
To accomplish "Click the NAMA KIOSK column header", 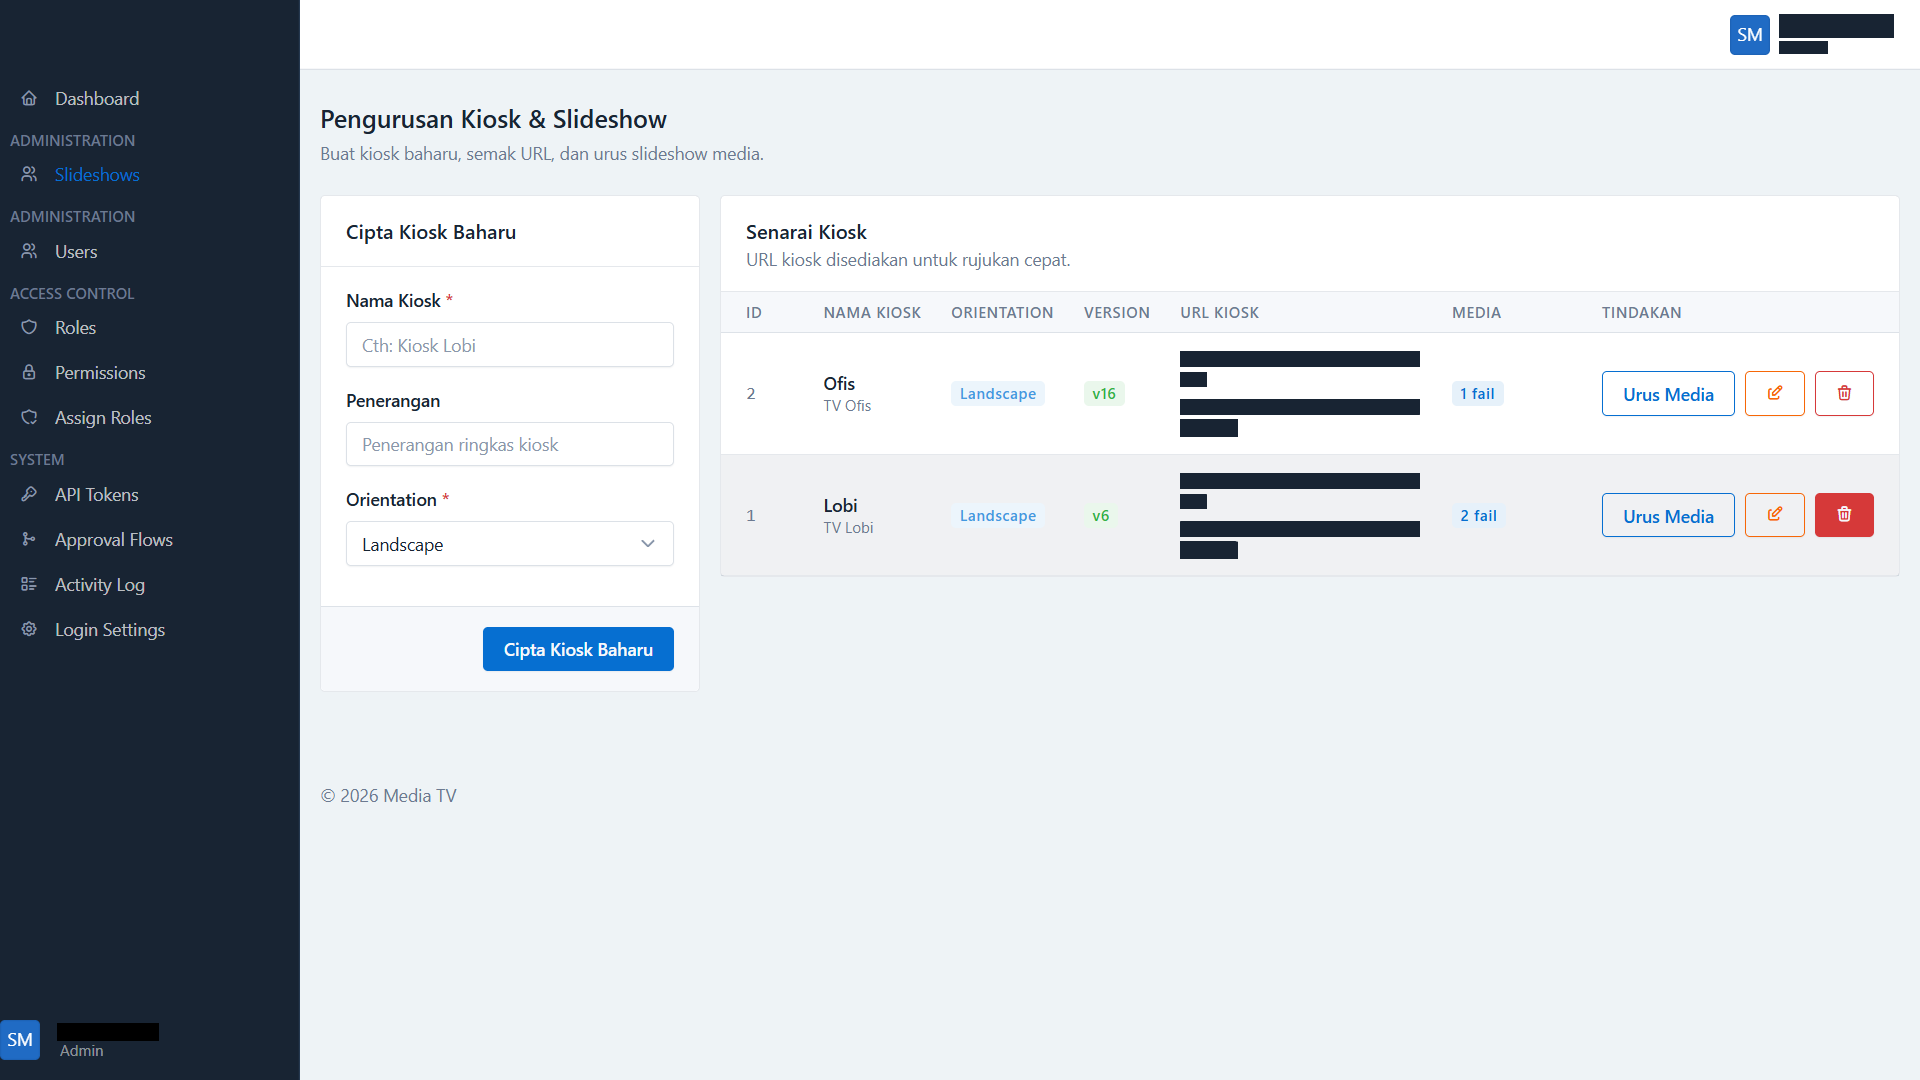I will click(872, 313).
